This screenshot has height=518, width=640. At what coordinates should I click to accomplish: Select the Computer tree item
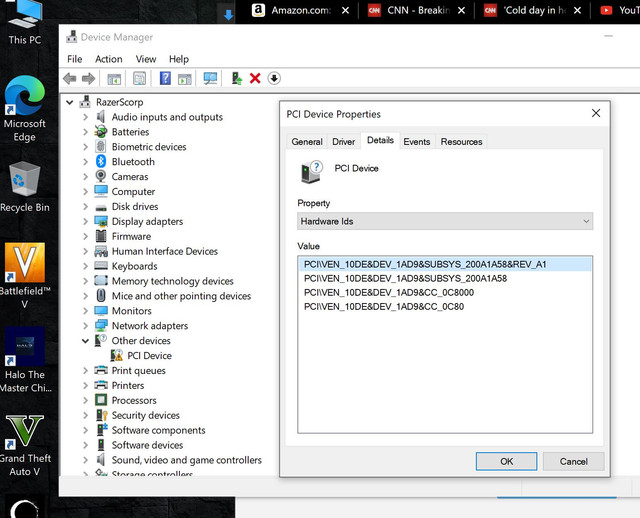[133, 191]
